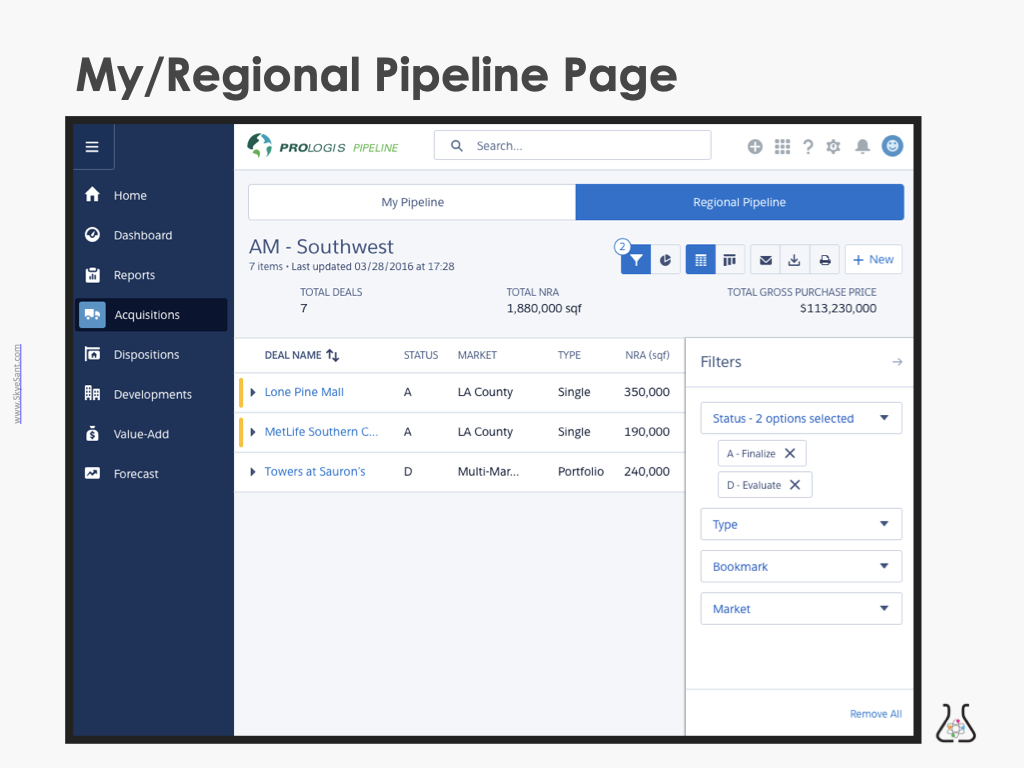Click the 240,000 NRA value

coord(647,472)
